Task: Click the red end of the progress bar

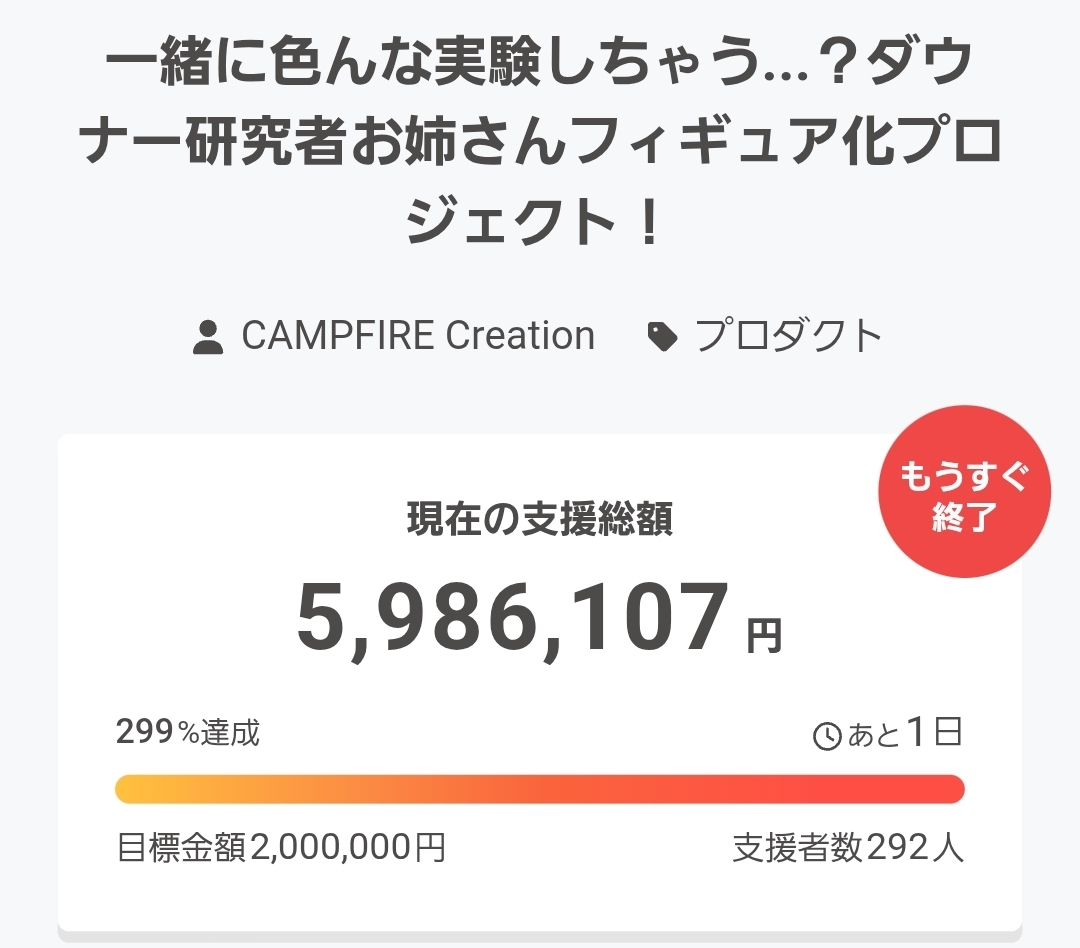Action: tap(945, 789)
